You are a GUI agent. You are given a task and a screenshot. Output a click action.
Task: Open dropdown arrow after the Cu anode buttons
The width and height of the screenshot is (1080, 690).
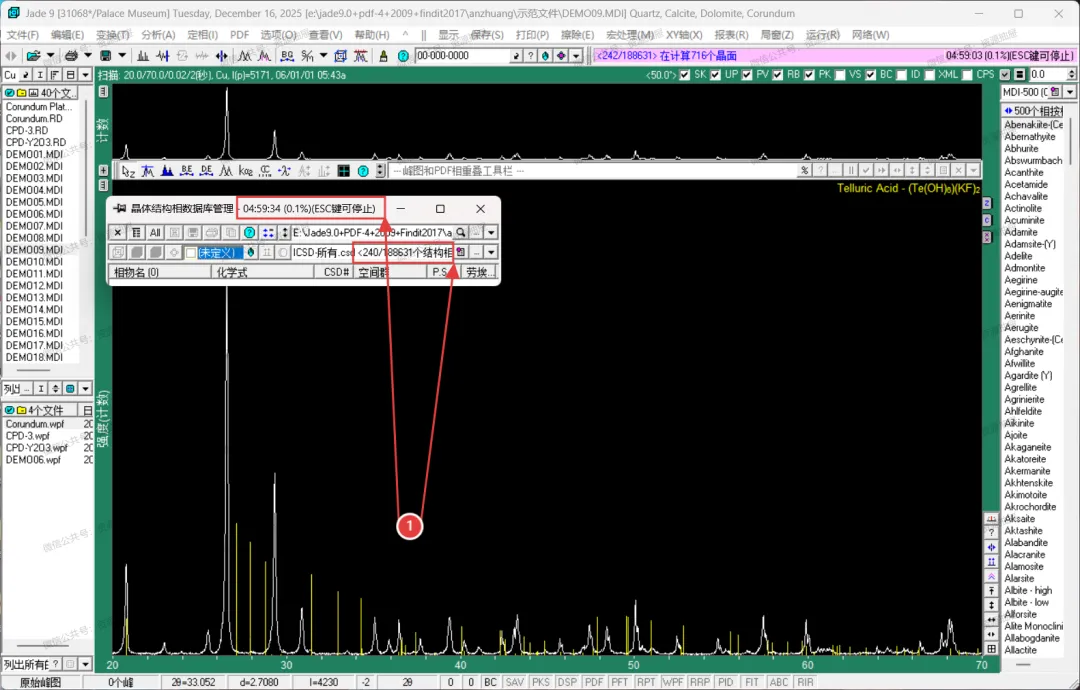[x=85, y=74]
